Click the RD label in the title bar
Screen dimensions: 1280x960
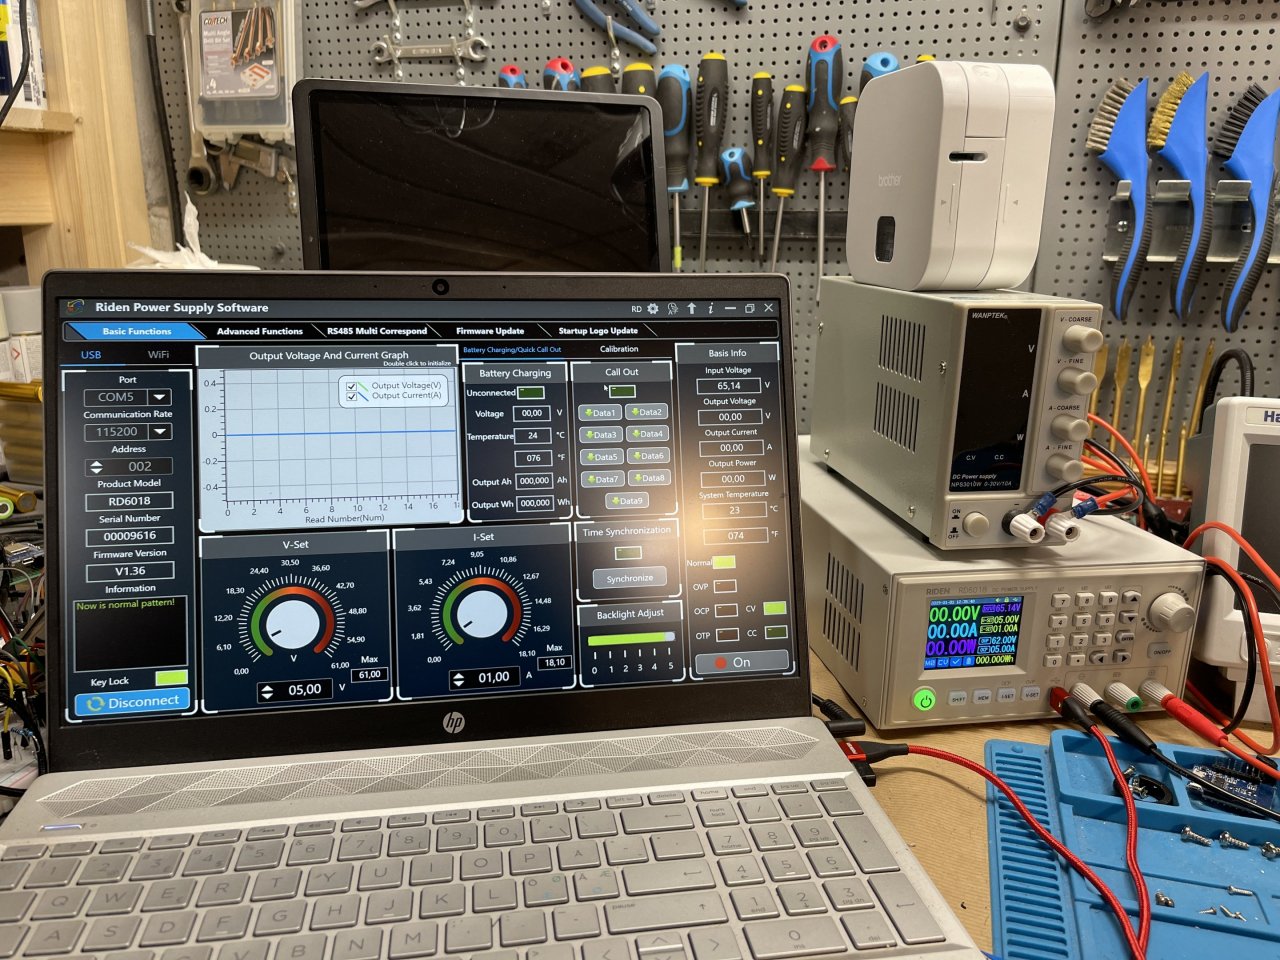[636, 309]
